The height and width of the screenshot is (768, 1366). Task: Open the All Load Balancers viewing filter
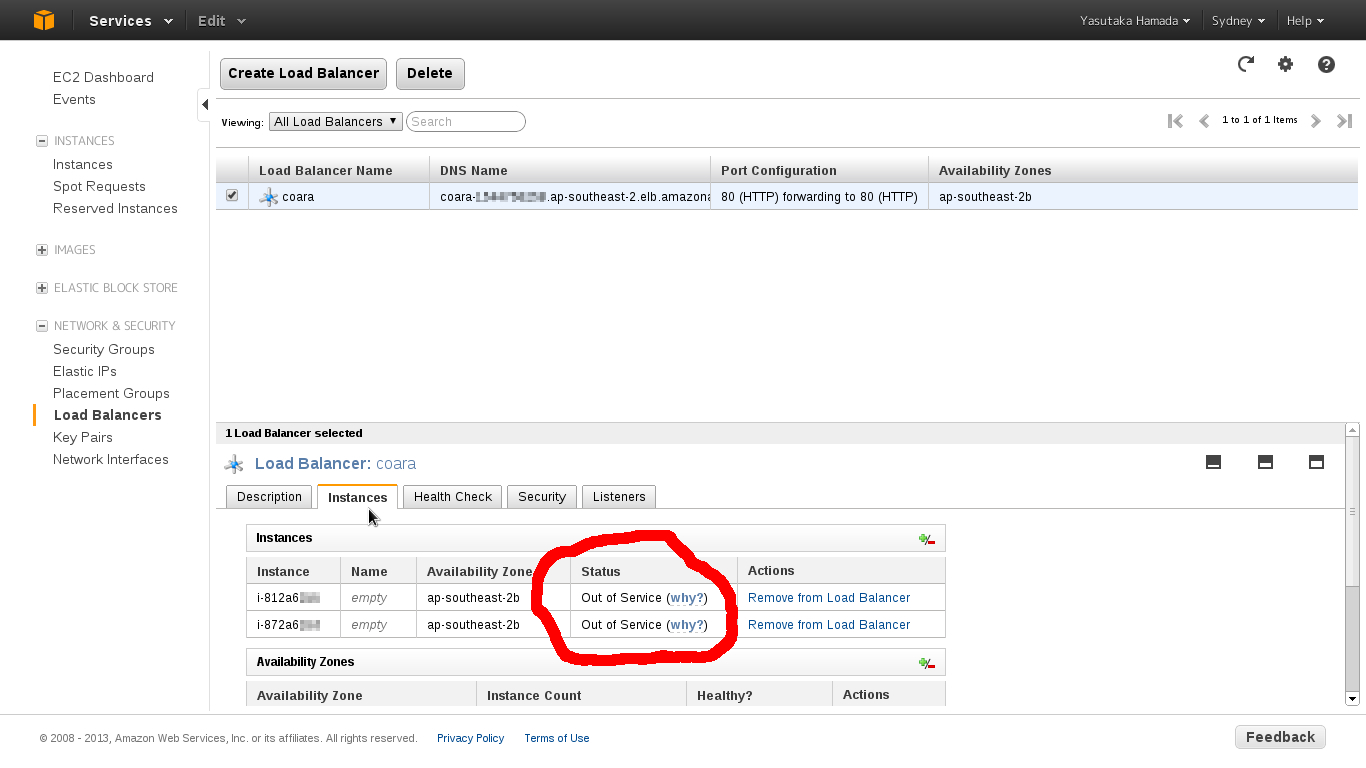(x=335, y=121)
